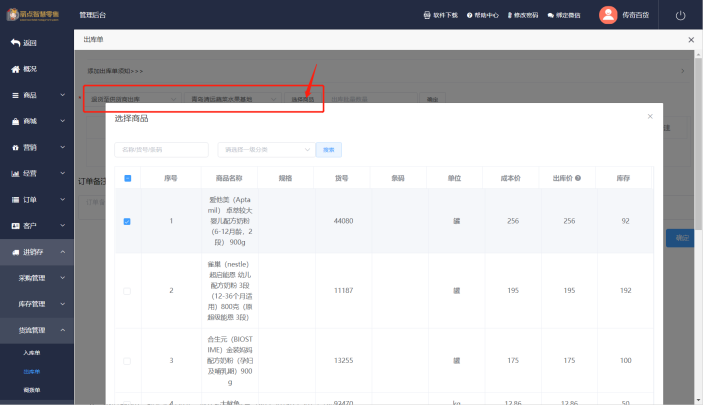Click the username next to avatar

(635, 15)
